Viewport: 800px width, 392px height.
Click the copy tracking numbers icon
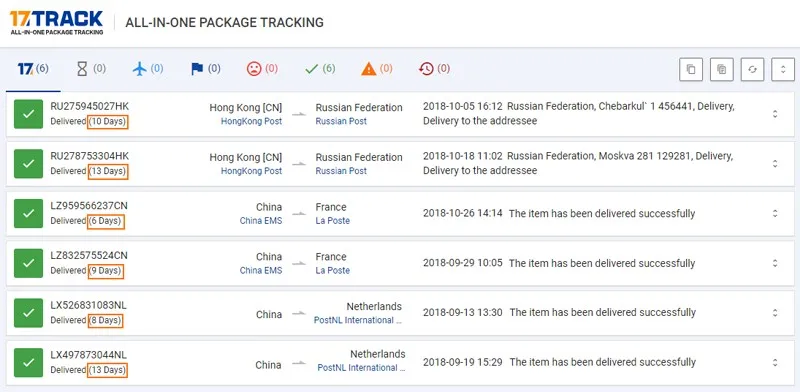click(691, 69)
